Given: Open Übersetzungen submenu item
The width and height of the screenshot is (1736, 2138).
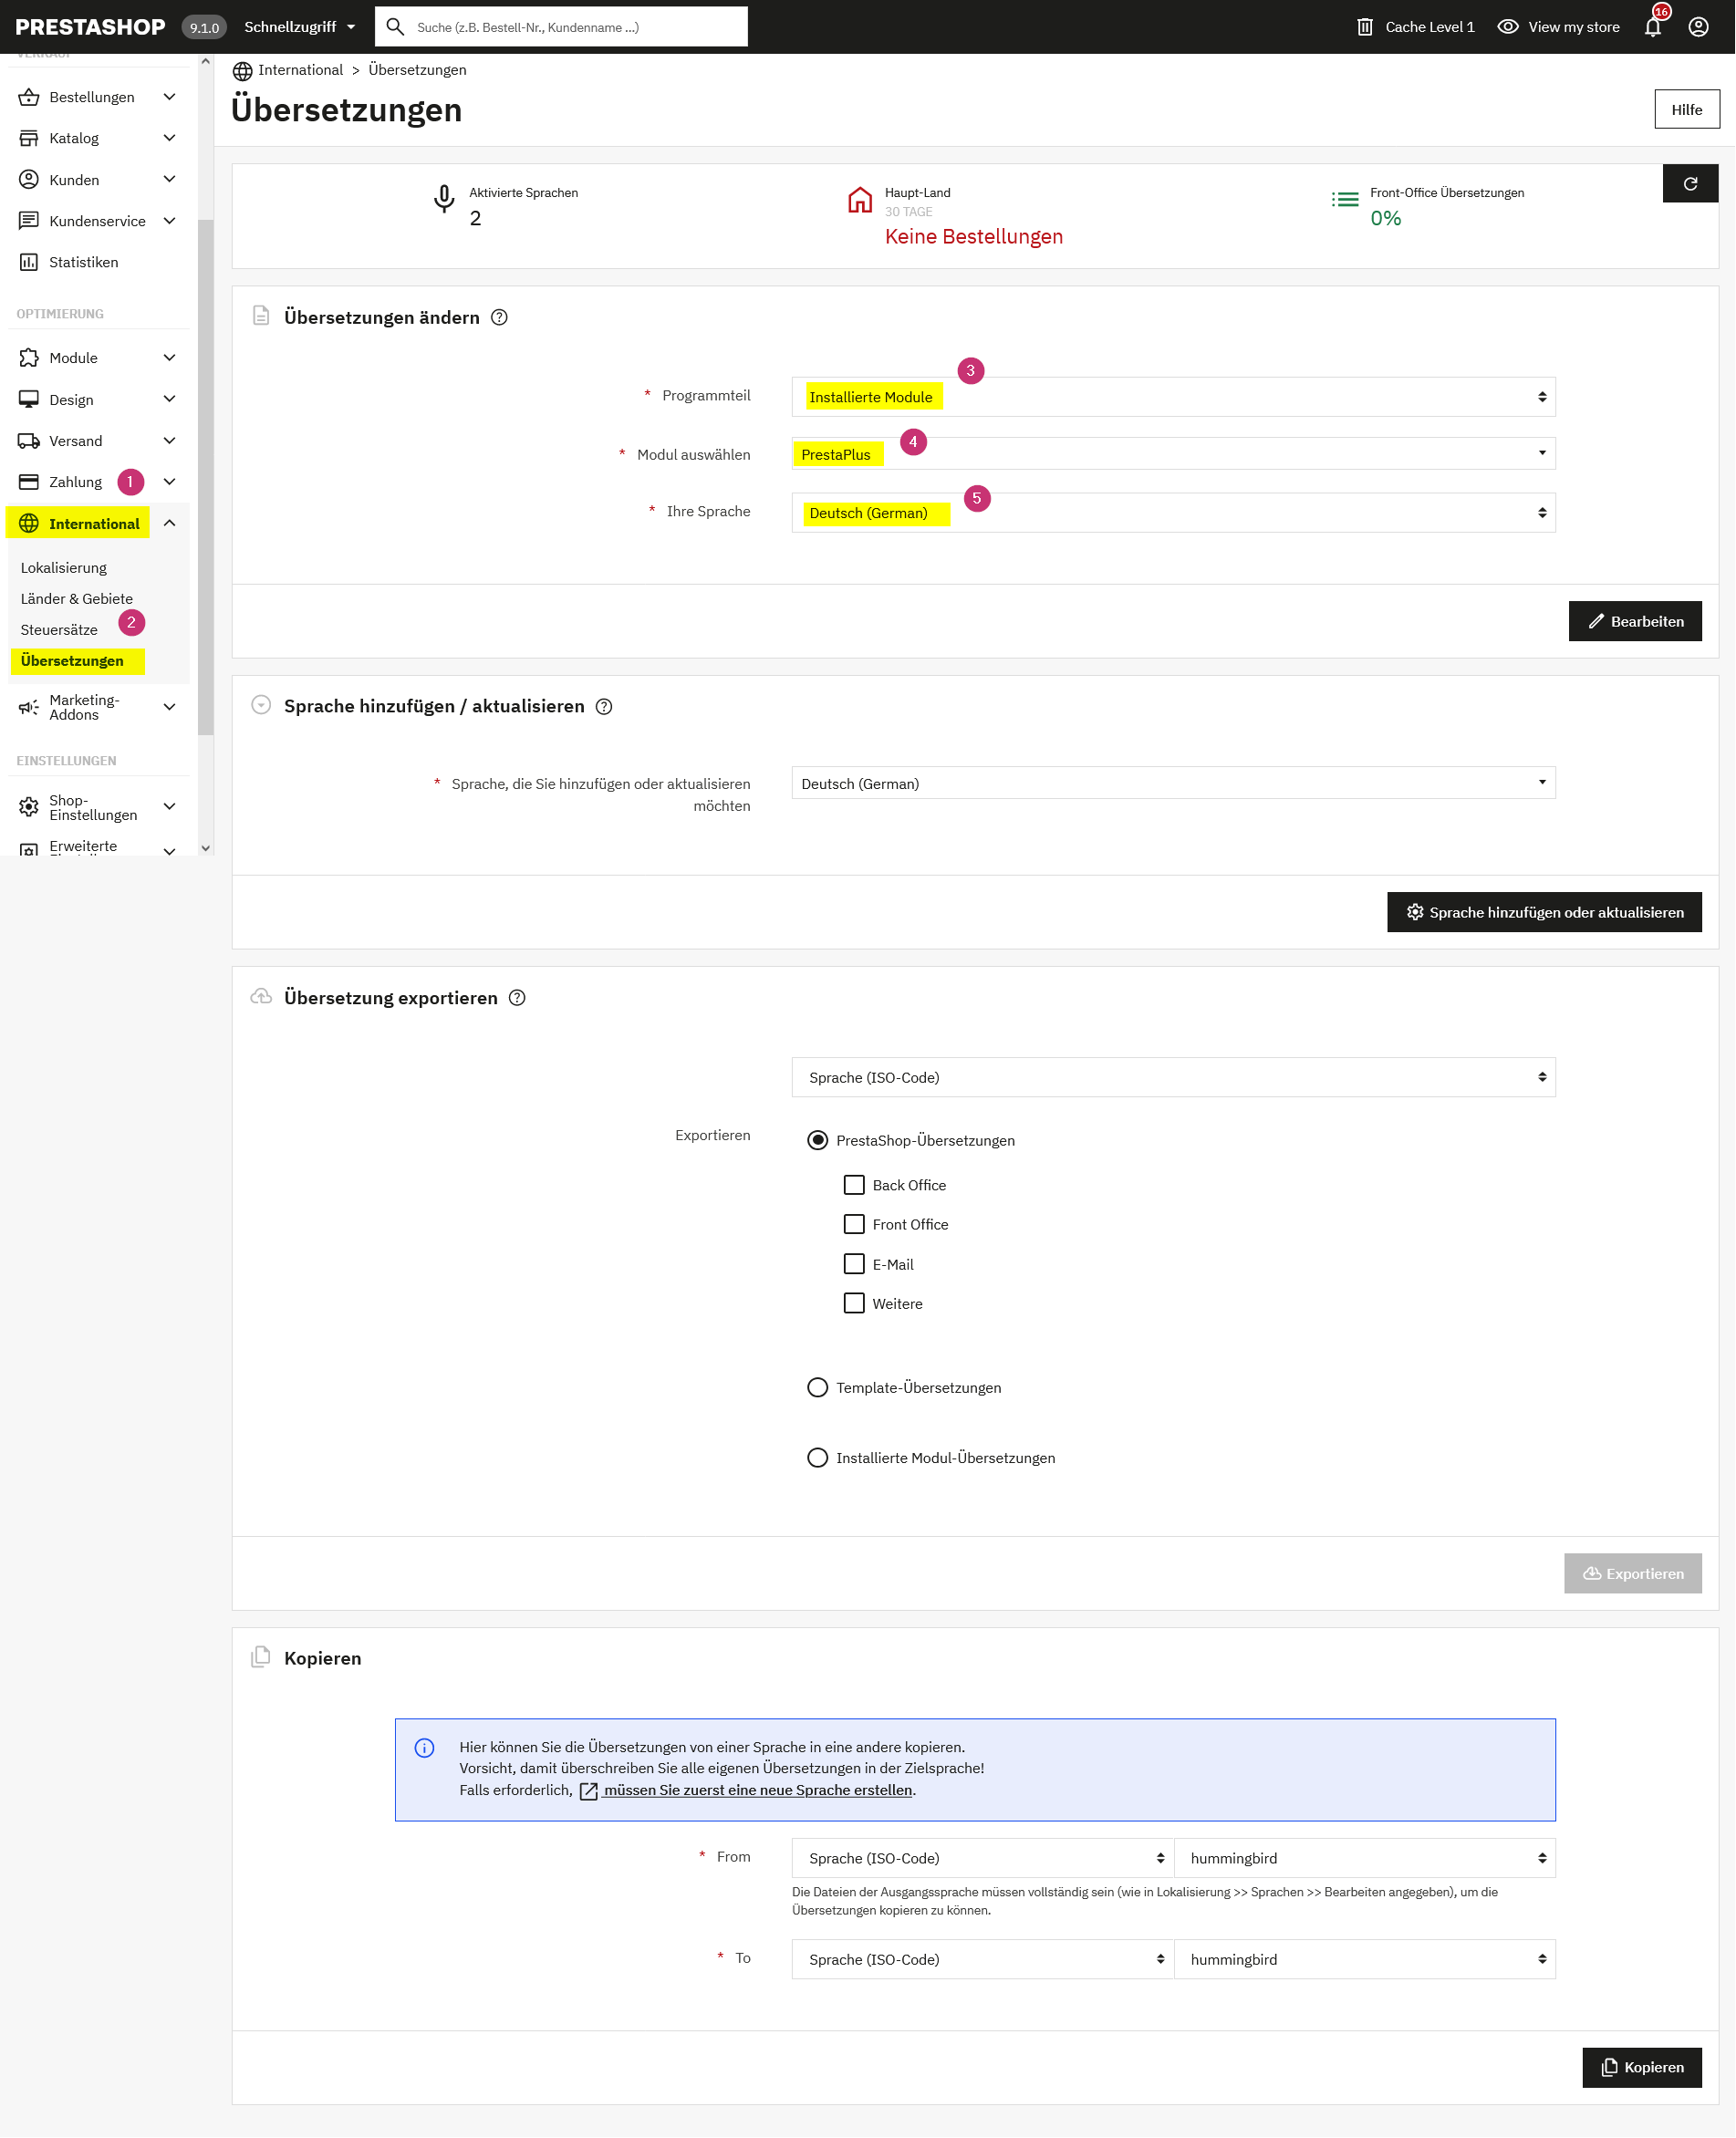Looking at the screenshot, I should (x=72, y=661).
